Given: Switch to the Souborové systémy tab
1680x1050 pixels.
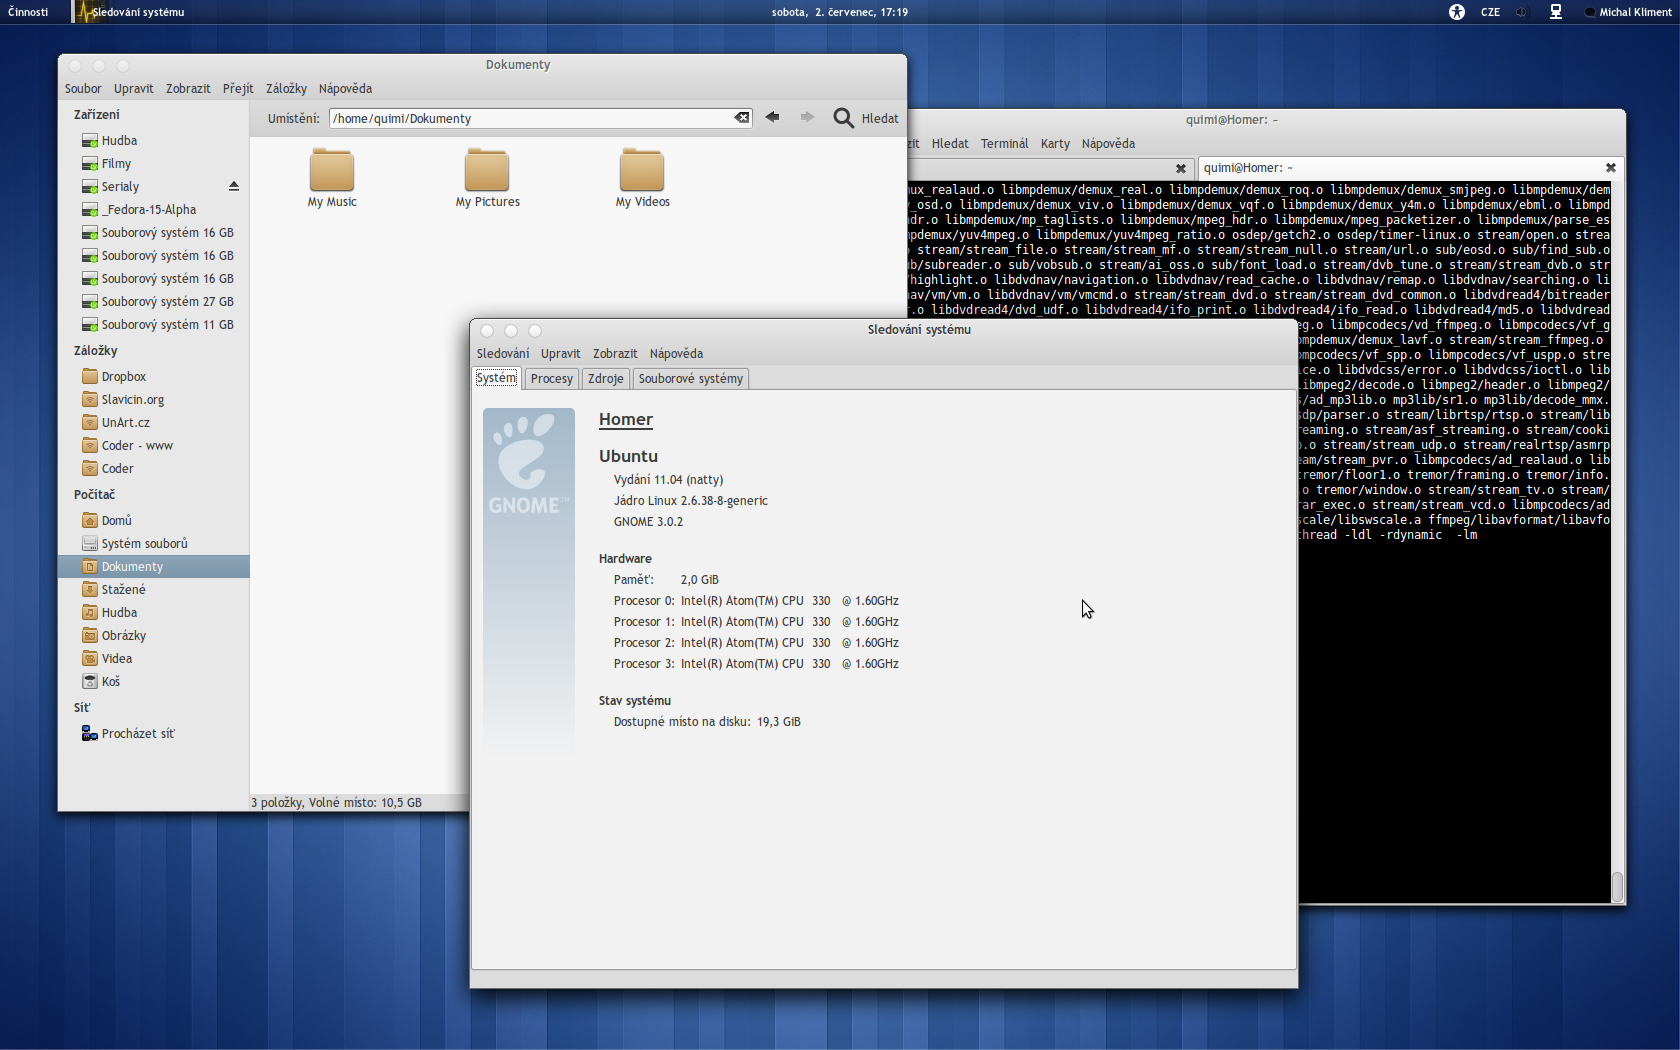Looking at the screenshot, I should (690, 379).
